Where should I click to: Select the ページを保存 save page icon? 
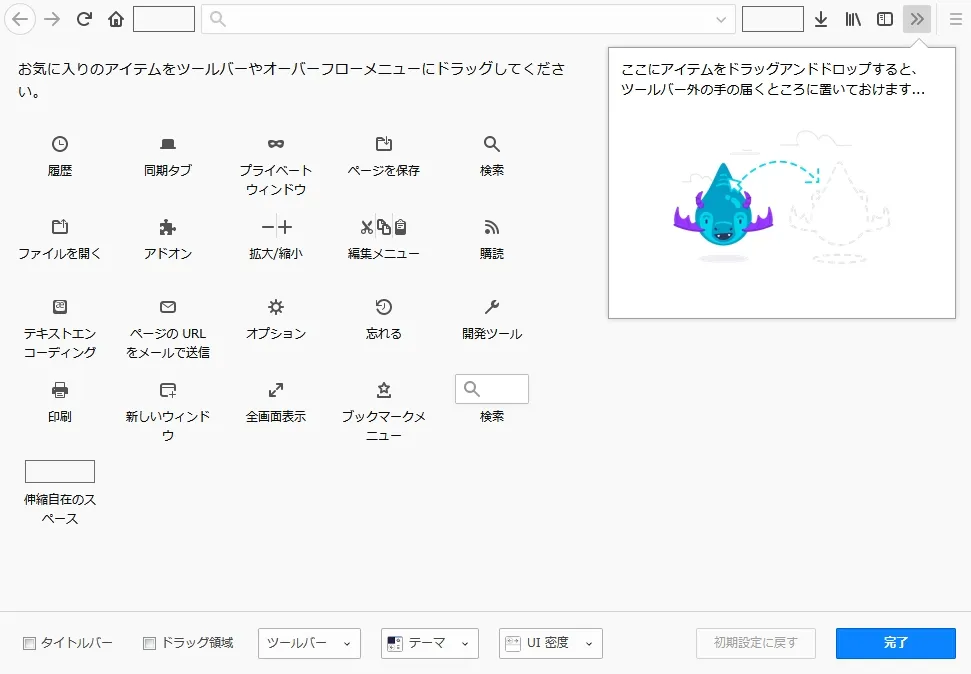point(384,144)
